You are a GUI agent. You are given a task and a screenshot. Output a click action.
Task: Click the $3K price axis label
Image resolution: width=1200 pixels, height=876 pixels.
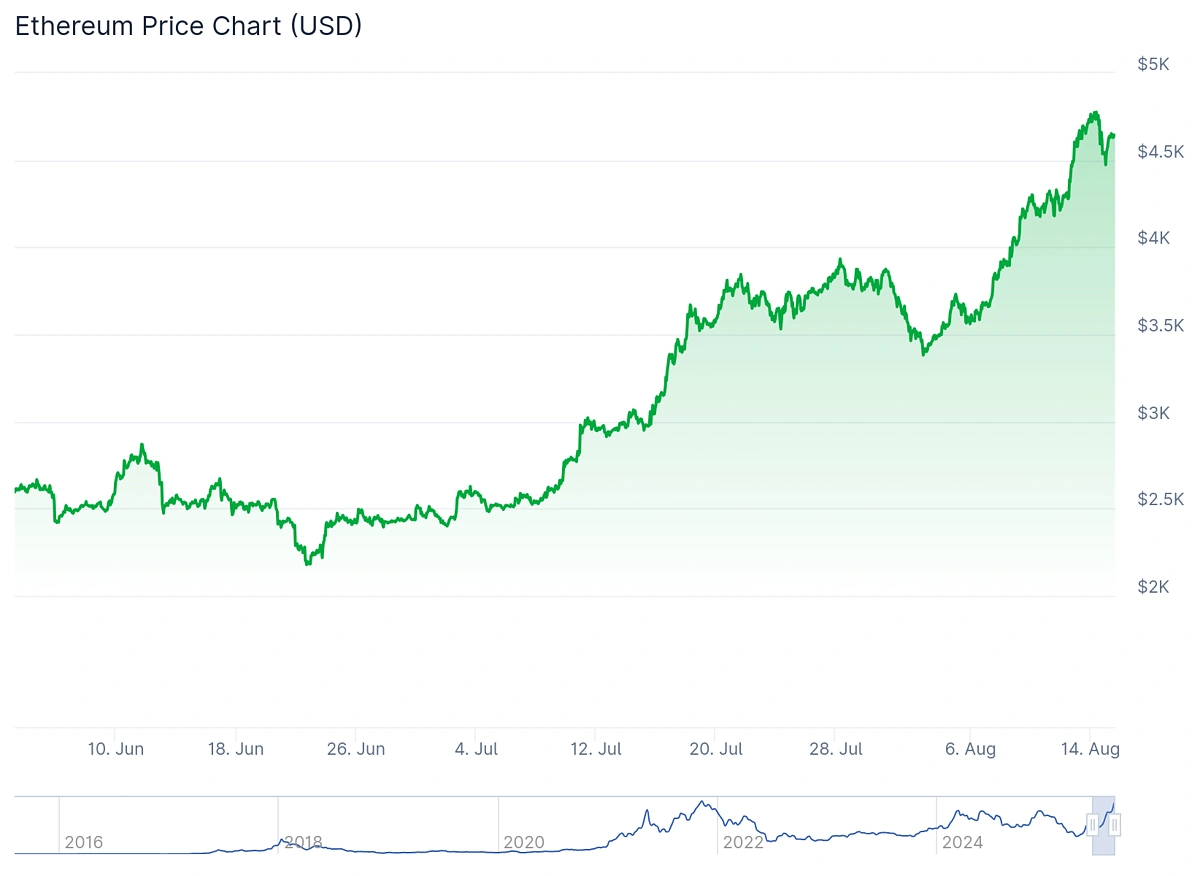pyautogui.click(x=1153, y=413)
